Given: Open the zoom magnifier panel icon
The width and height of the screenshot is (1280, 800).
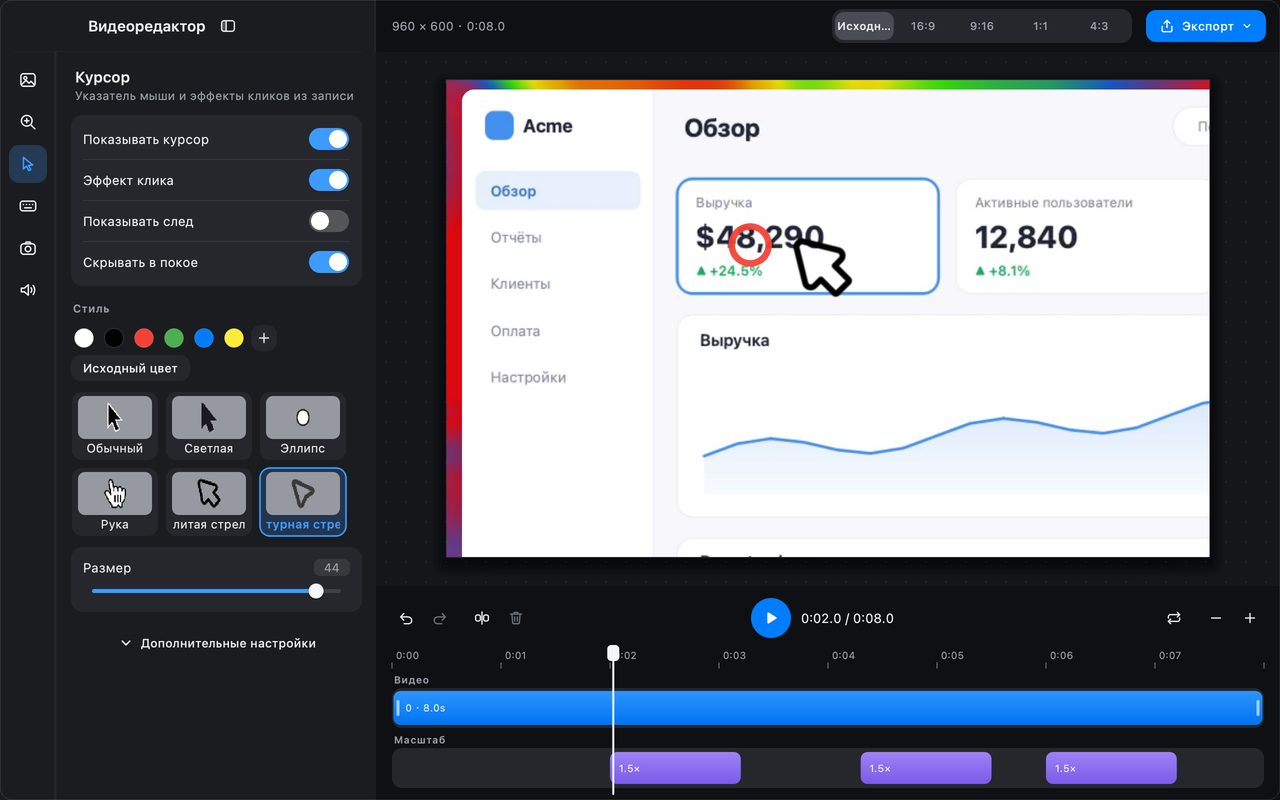Looking at the screenshot, I should click(x=28, y=122).
